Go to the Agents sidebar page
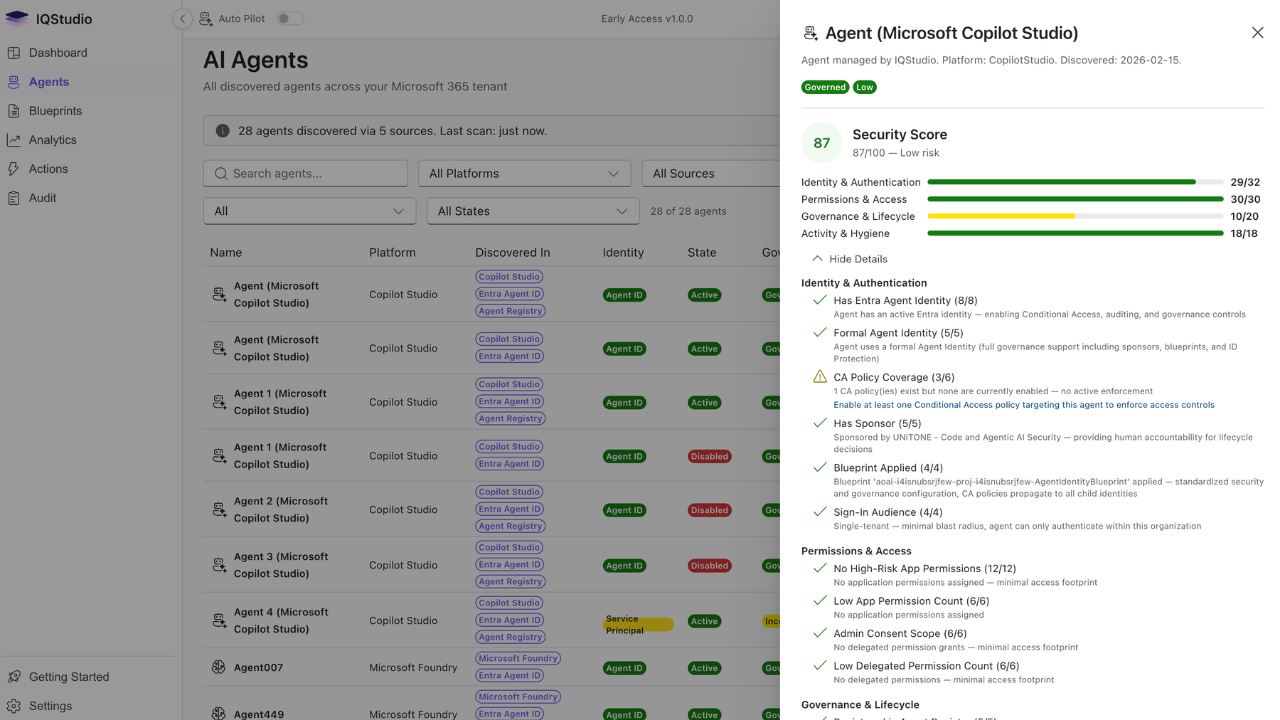Screen dimensions: 1280x720 [x=49, y=82]
